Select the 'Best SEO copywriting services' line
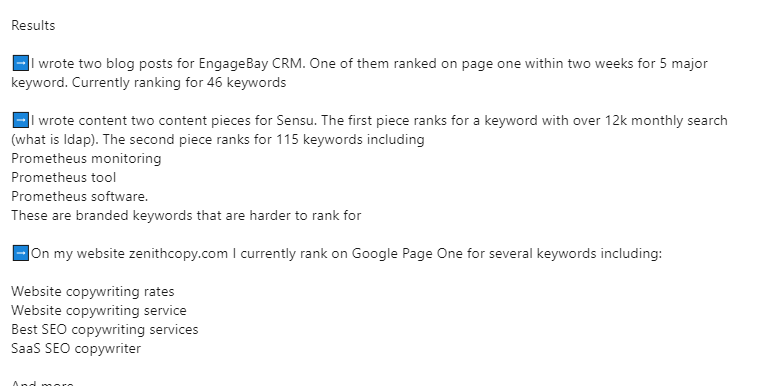The width and height of the screenshot is (765, 386). point(105,330)
